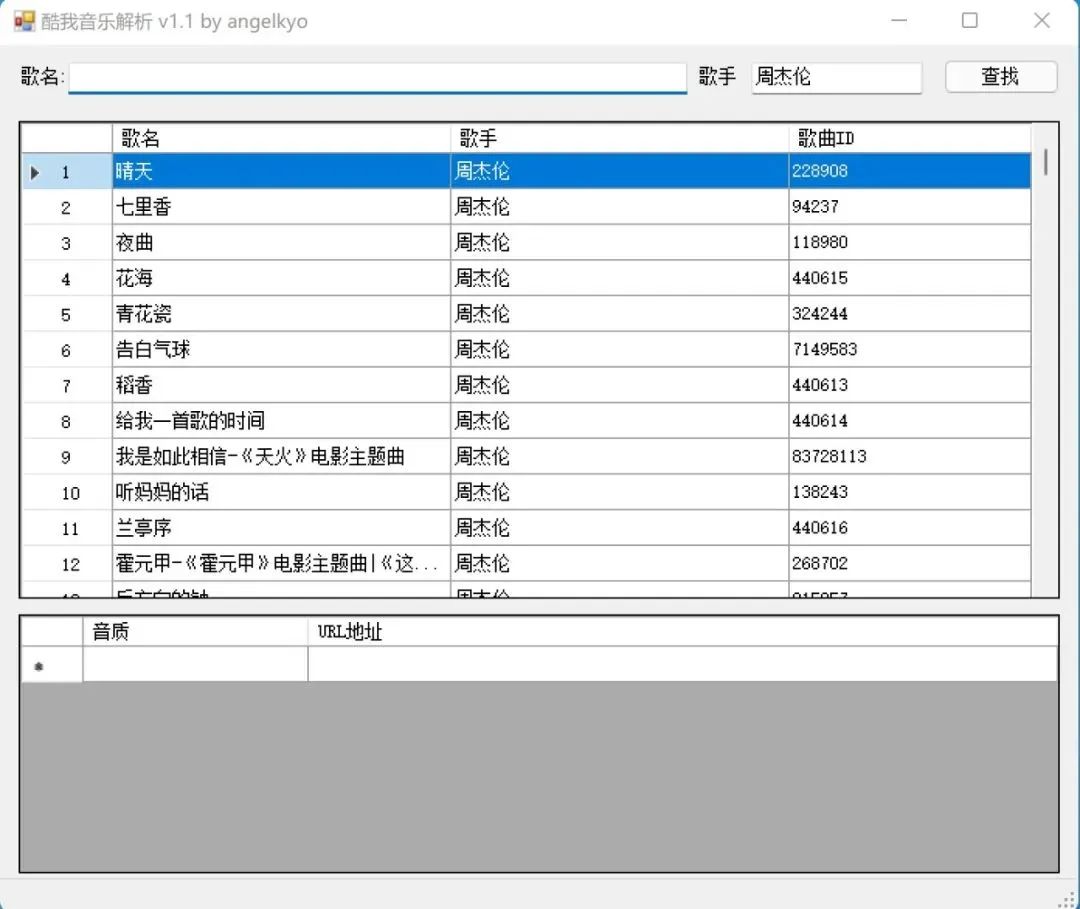The width and height of the screenshot is (1080, 909).
Task: Sort by the 歌手 column header
Action: point(619,138)
